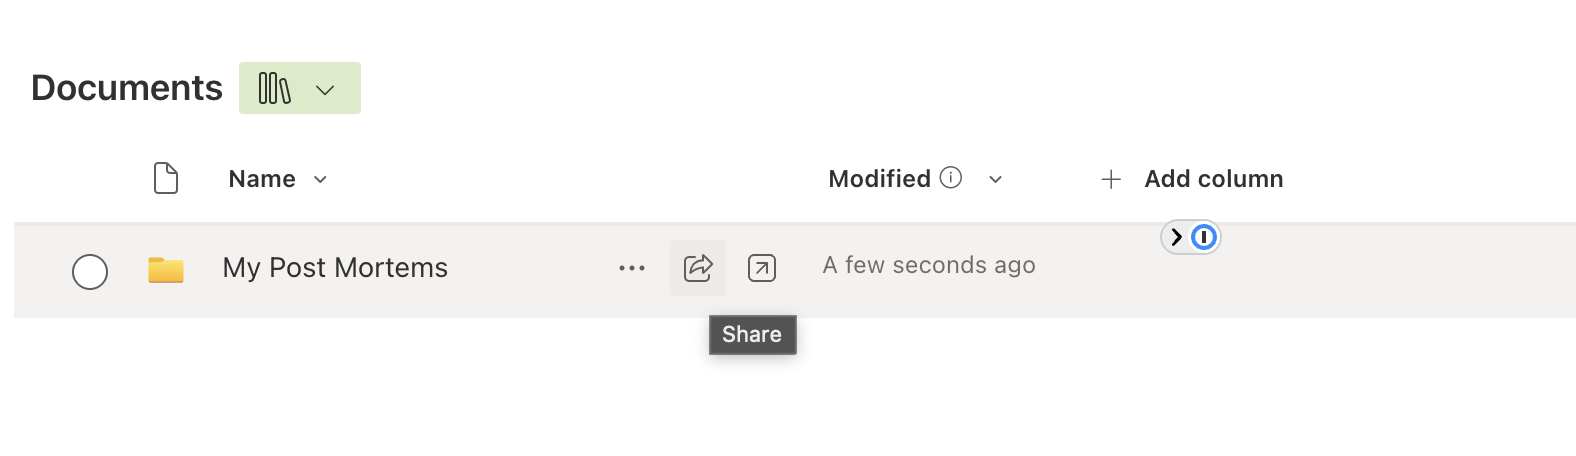The width and height of the screenshot is (1576, 456).
Task: Open more actions ellipsis for My Post Mortems
Action: 632,268
